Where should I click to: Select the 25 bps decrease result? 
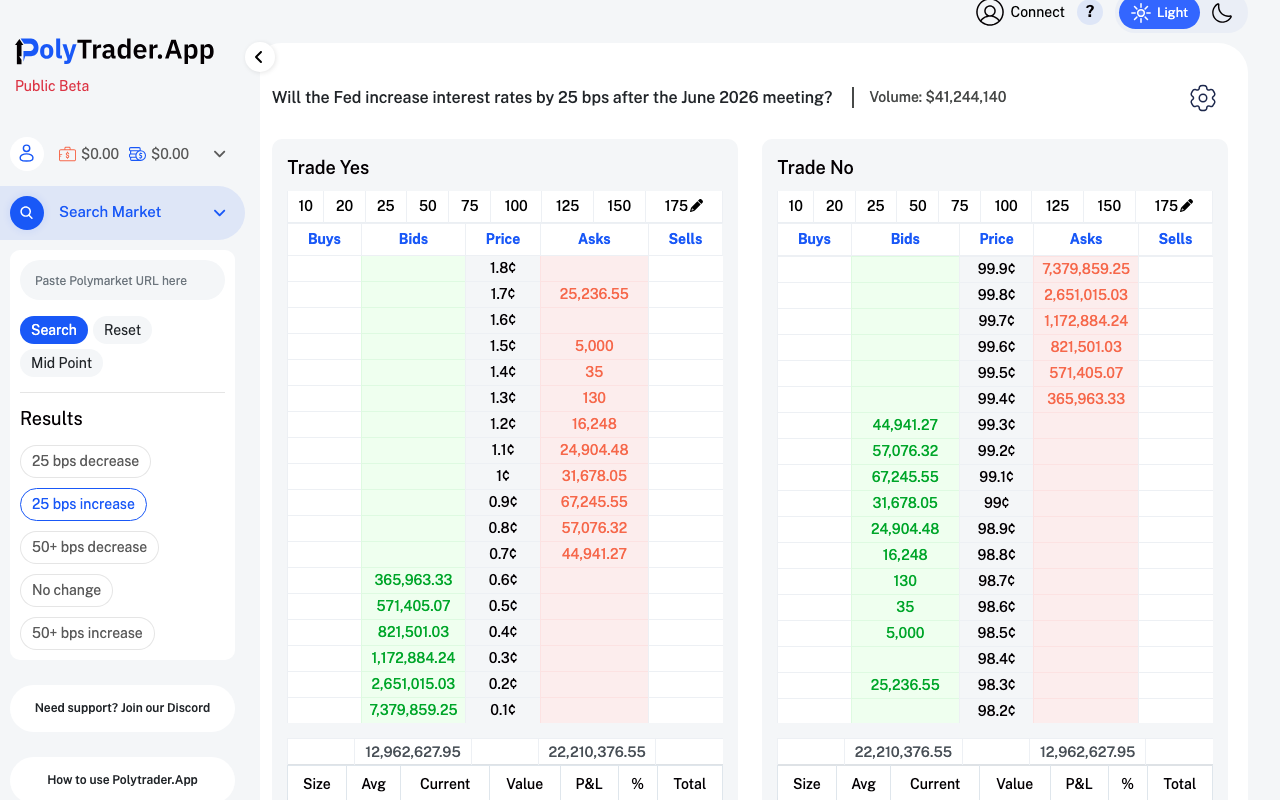[85, 461]
